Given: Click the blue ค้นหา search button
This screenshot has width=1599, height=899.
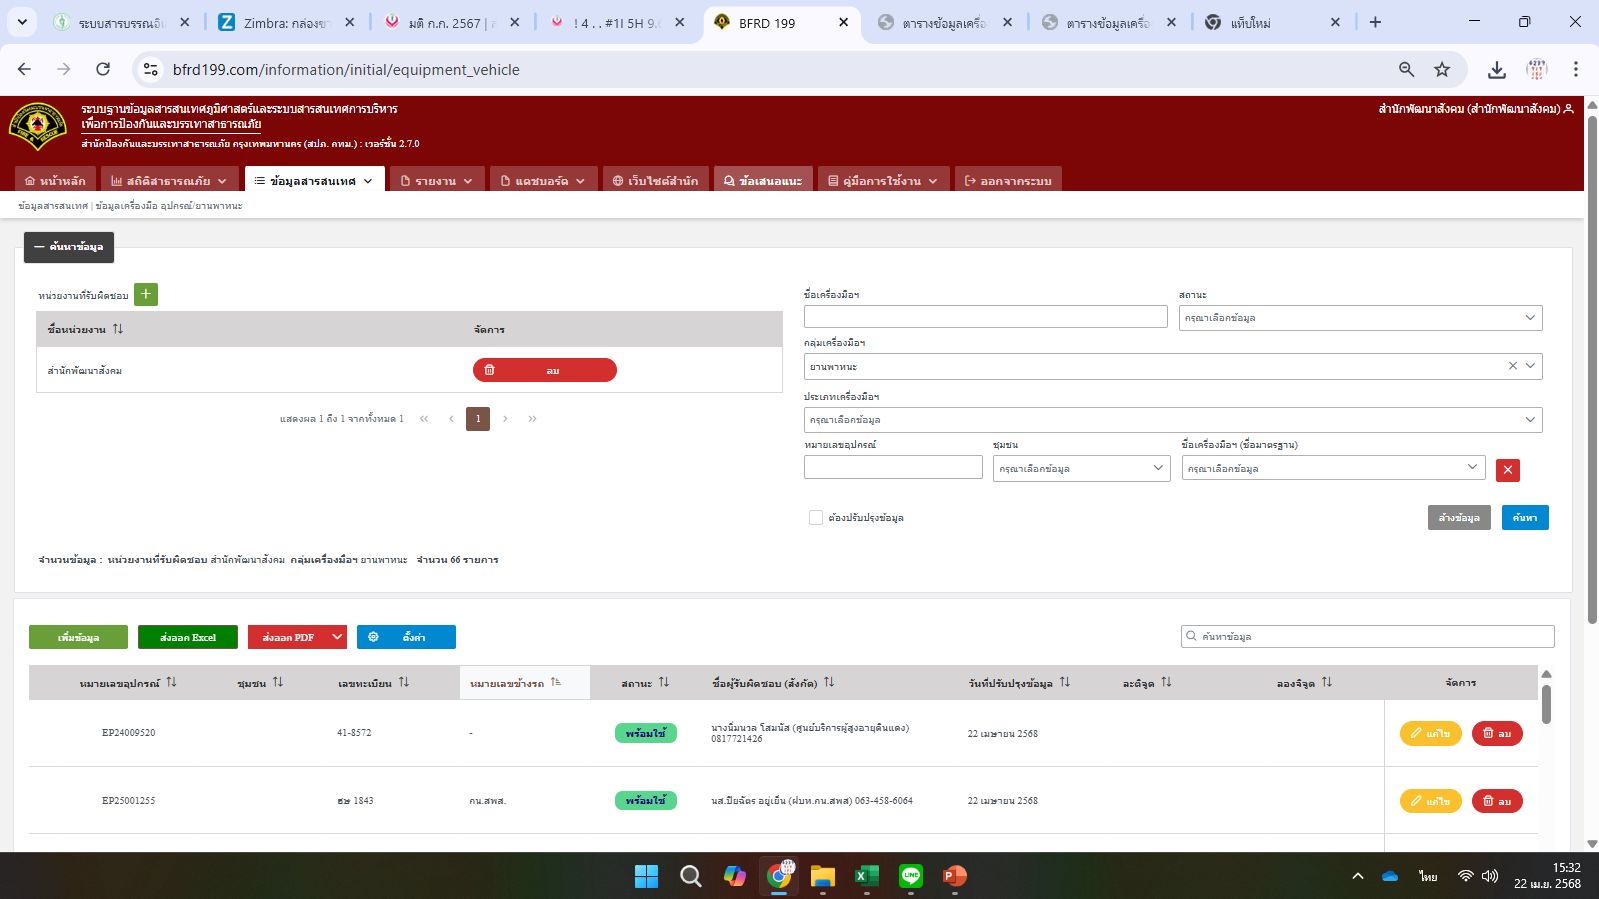Looking at the screenshot, I should (1524, 518).
